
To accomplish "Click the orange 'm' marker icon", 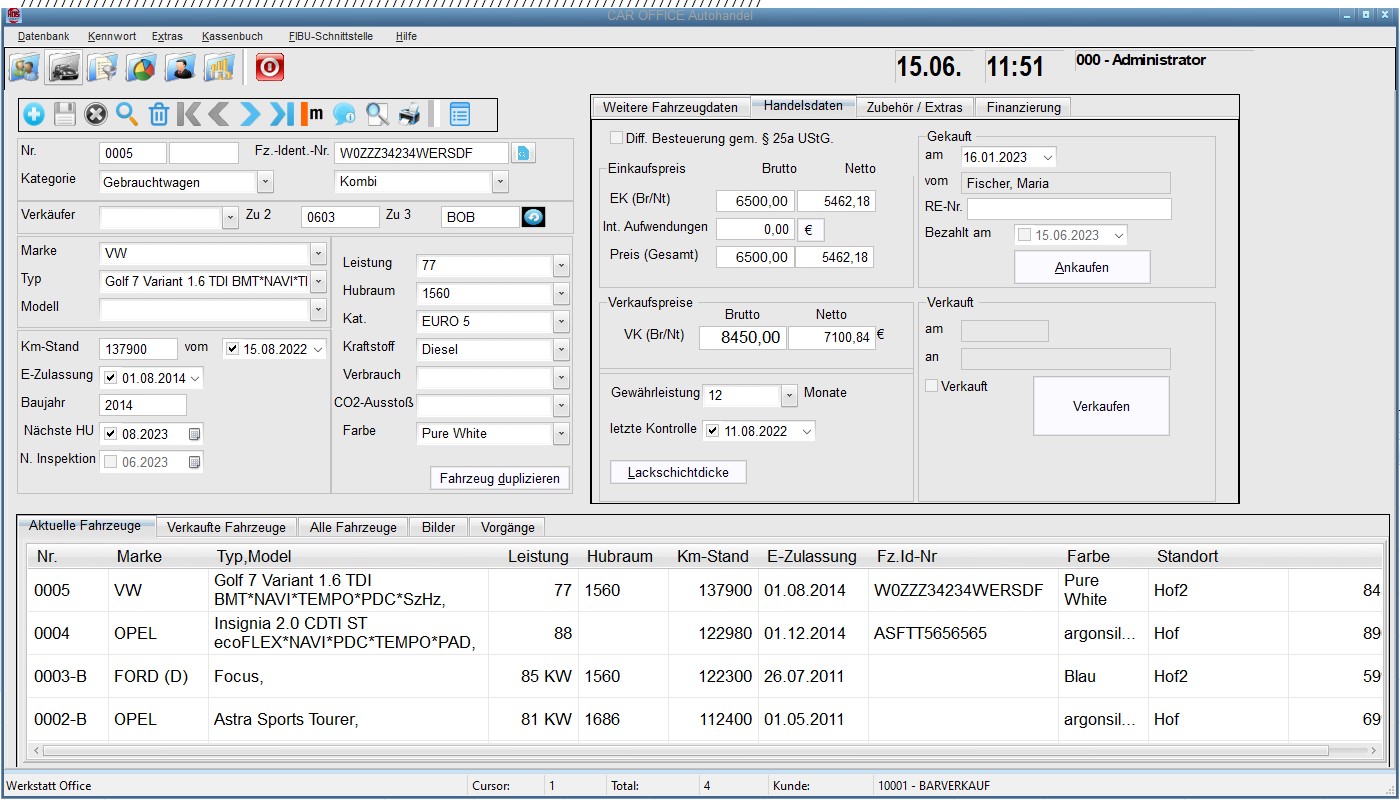I will click(313, 114).
